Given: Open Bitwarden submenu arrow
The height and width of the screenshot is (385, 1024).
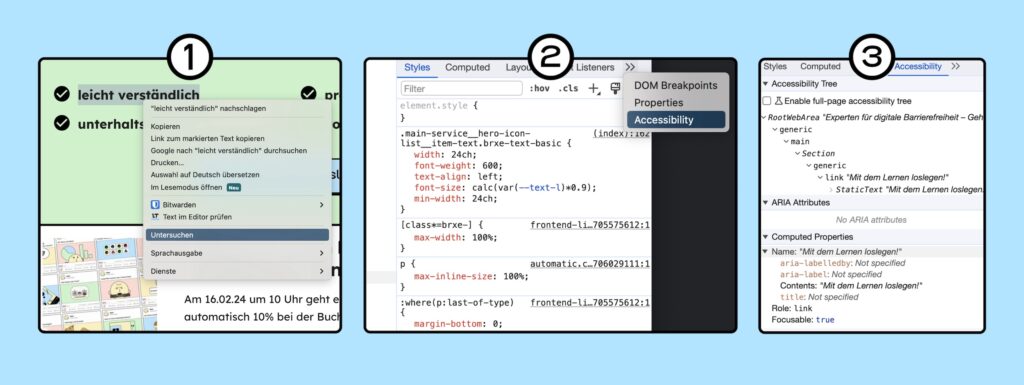Looking at the screenshot, I should [321, 205].
